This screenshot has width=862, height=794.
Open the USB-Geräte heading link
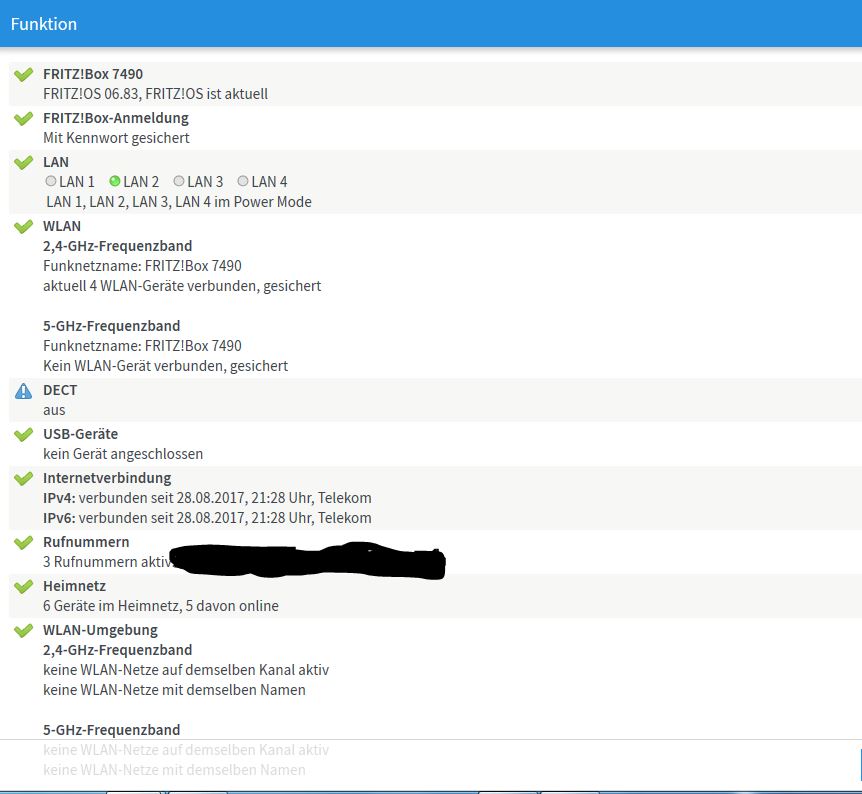80,434
